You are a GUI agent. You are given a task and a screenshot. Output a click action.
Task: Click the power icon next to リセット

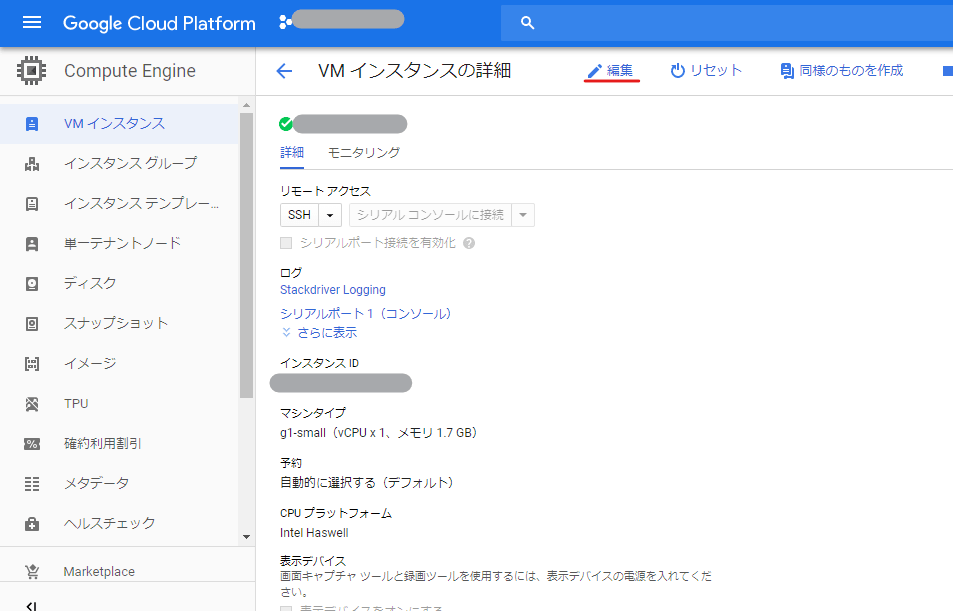point(677,71)
